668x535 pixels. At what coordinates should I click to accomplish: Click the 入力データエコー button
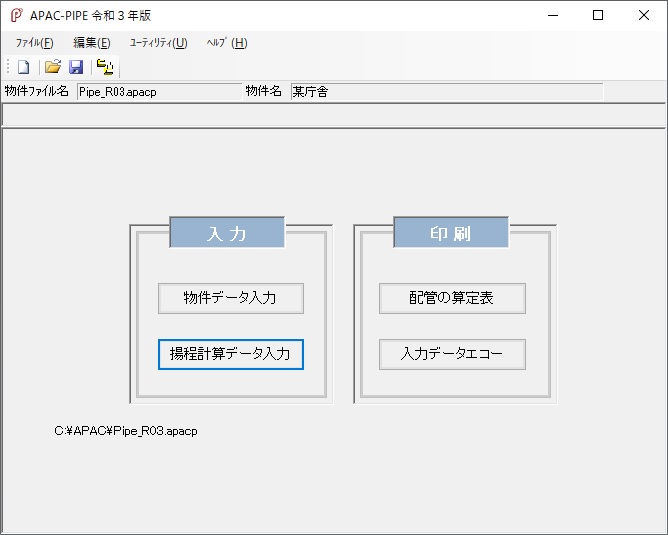click(452, 354)
